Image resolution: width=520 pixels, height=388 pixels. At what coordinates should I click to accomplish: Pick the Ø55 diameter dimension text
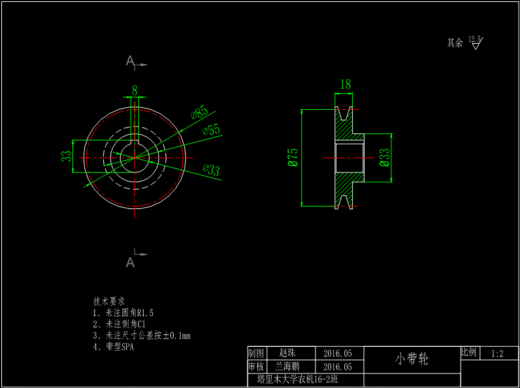[212, 130]
